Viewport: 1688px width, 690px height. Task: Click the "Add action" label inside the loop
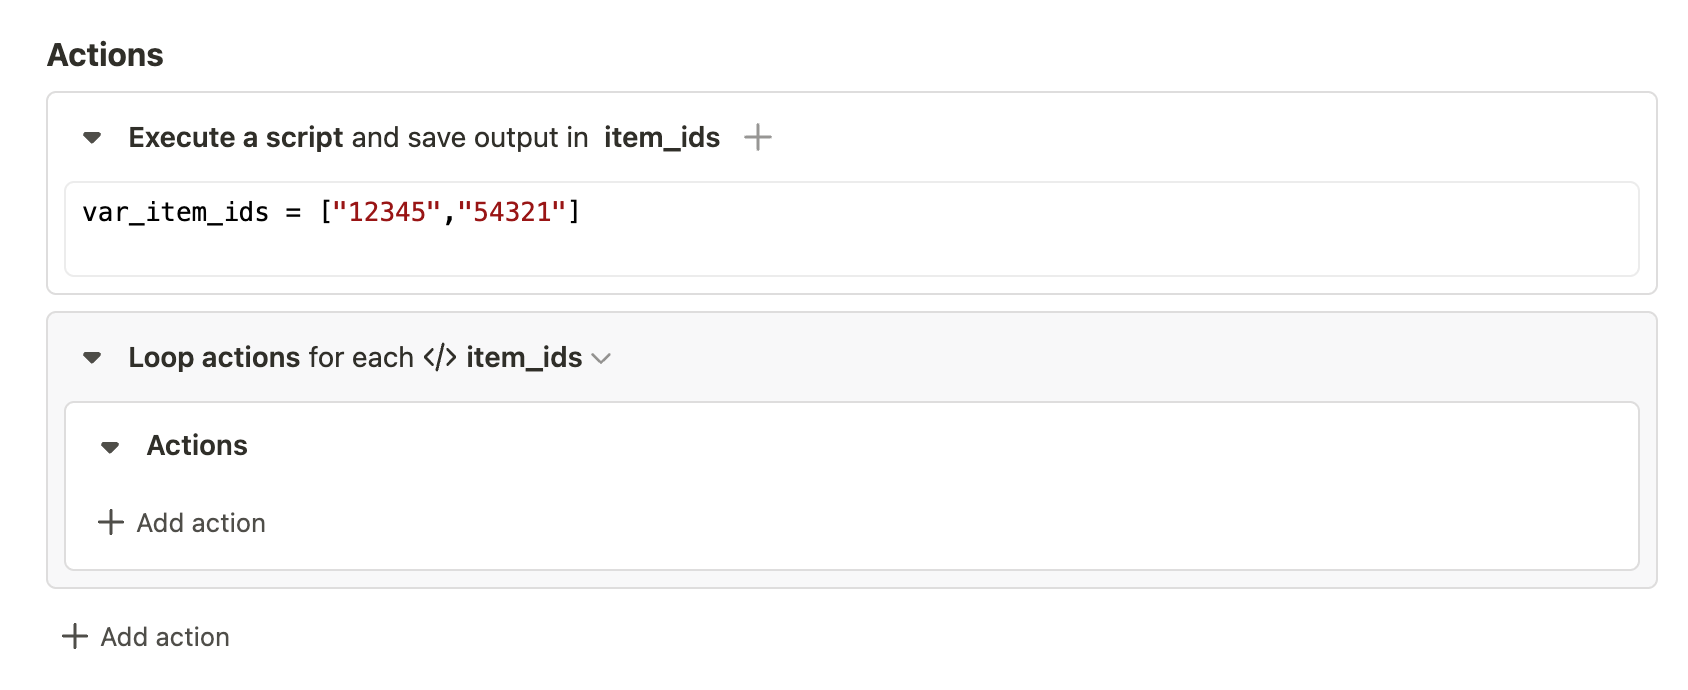[x=201, y=523]
